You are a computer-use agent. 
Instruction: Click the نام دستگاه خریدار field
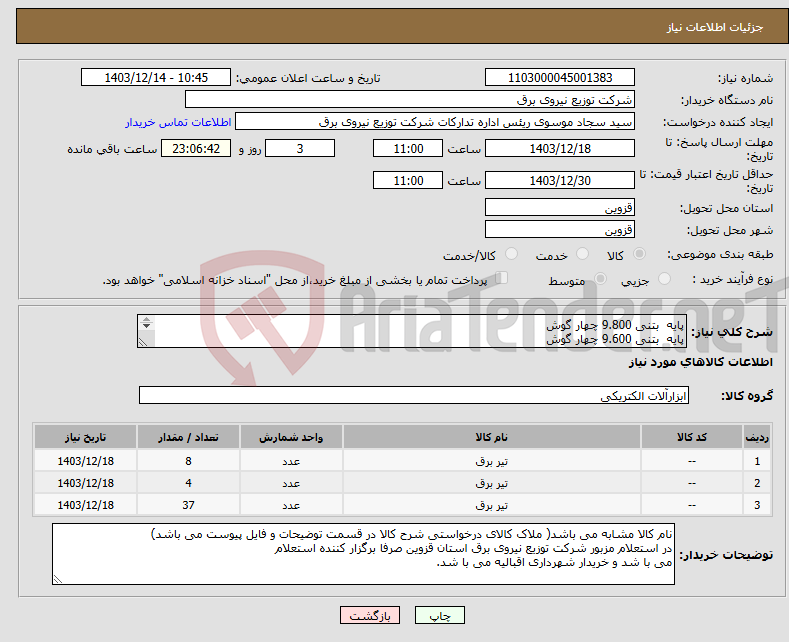[410, 100]
